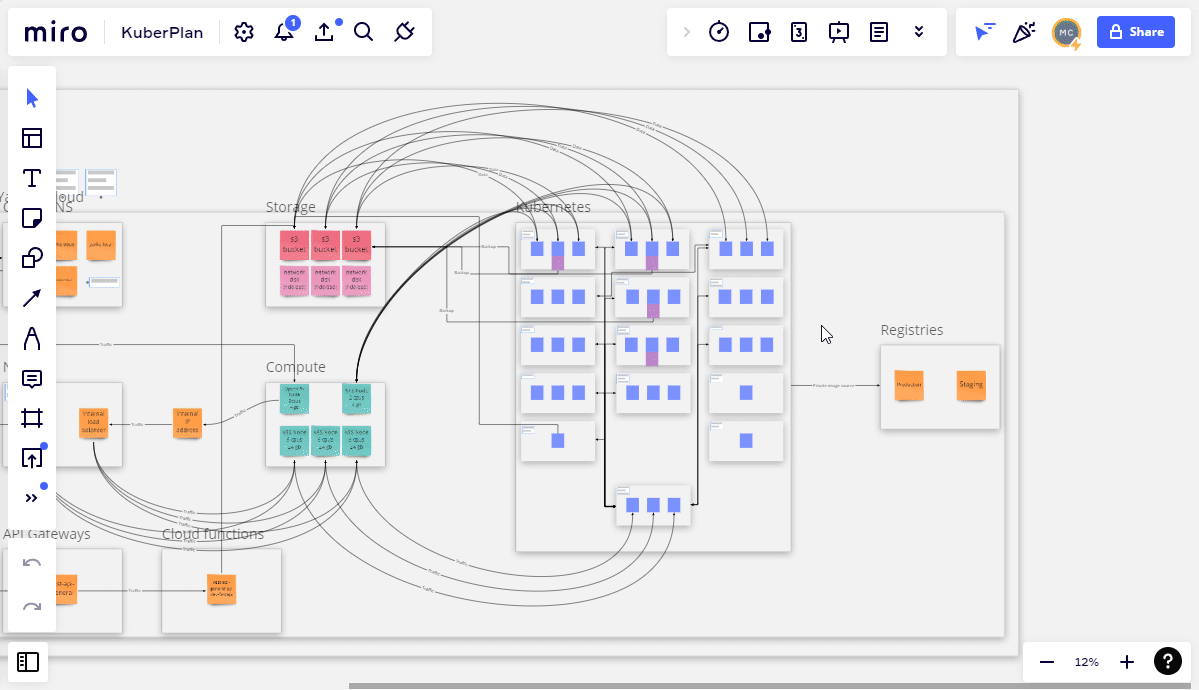
Task: Select the orange Cloud functions sticky note
Action: [222, 590]
